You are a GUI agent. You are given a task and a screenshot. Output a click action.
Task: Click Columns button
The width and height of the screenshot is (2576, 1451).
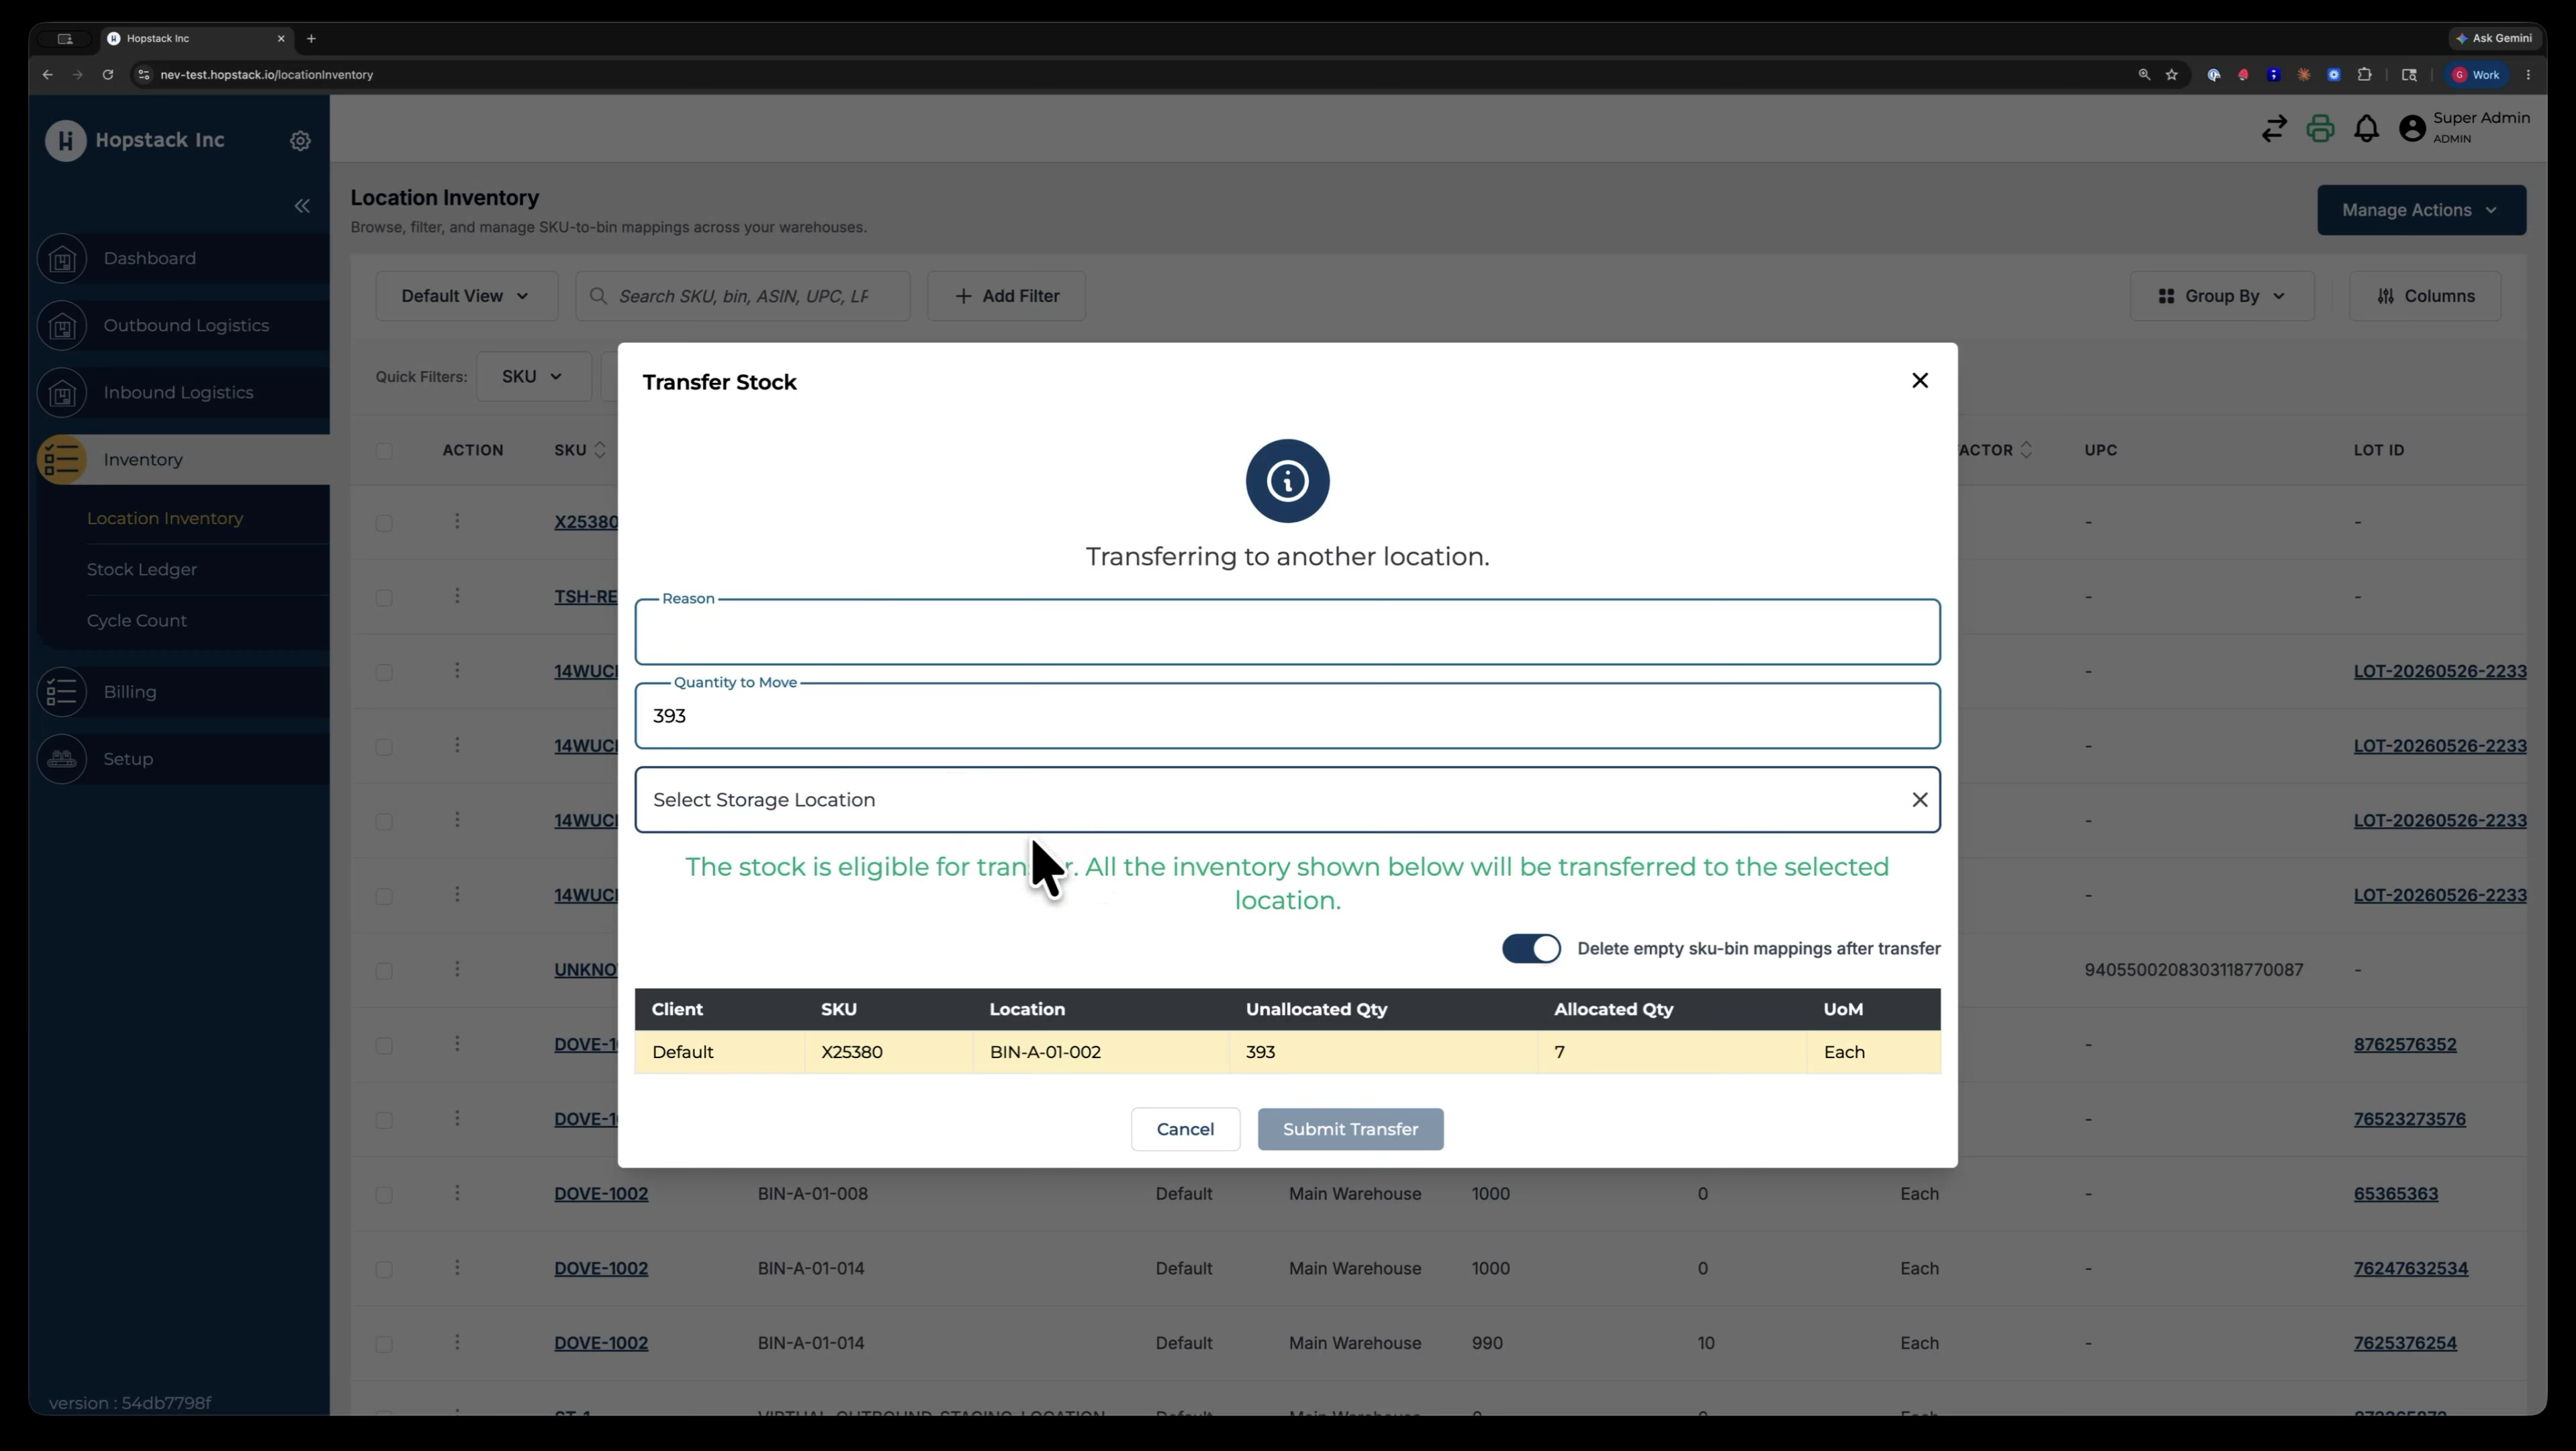[2425, 296]
